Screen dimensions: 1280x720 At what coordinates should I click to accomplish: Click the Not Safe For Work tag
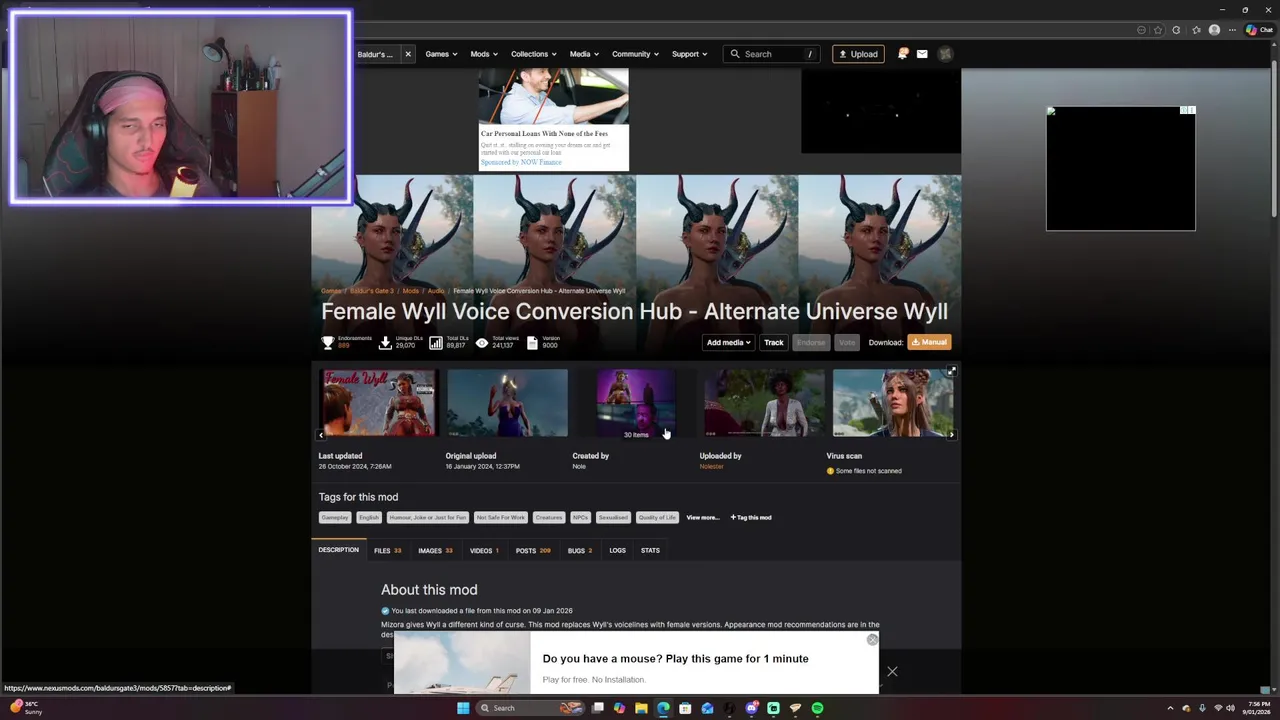pos(500,518)
